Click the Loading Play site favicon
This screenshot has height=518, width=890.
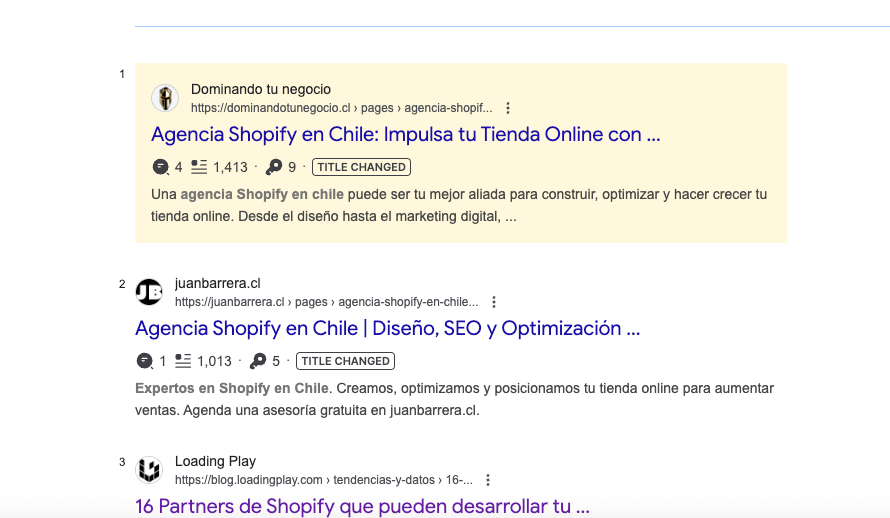[149, 470]
